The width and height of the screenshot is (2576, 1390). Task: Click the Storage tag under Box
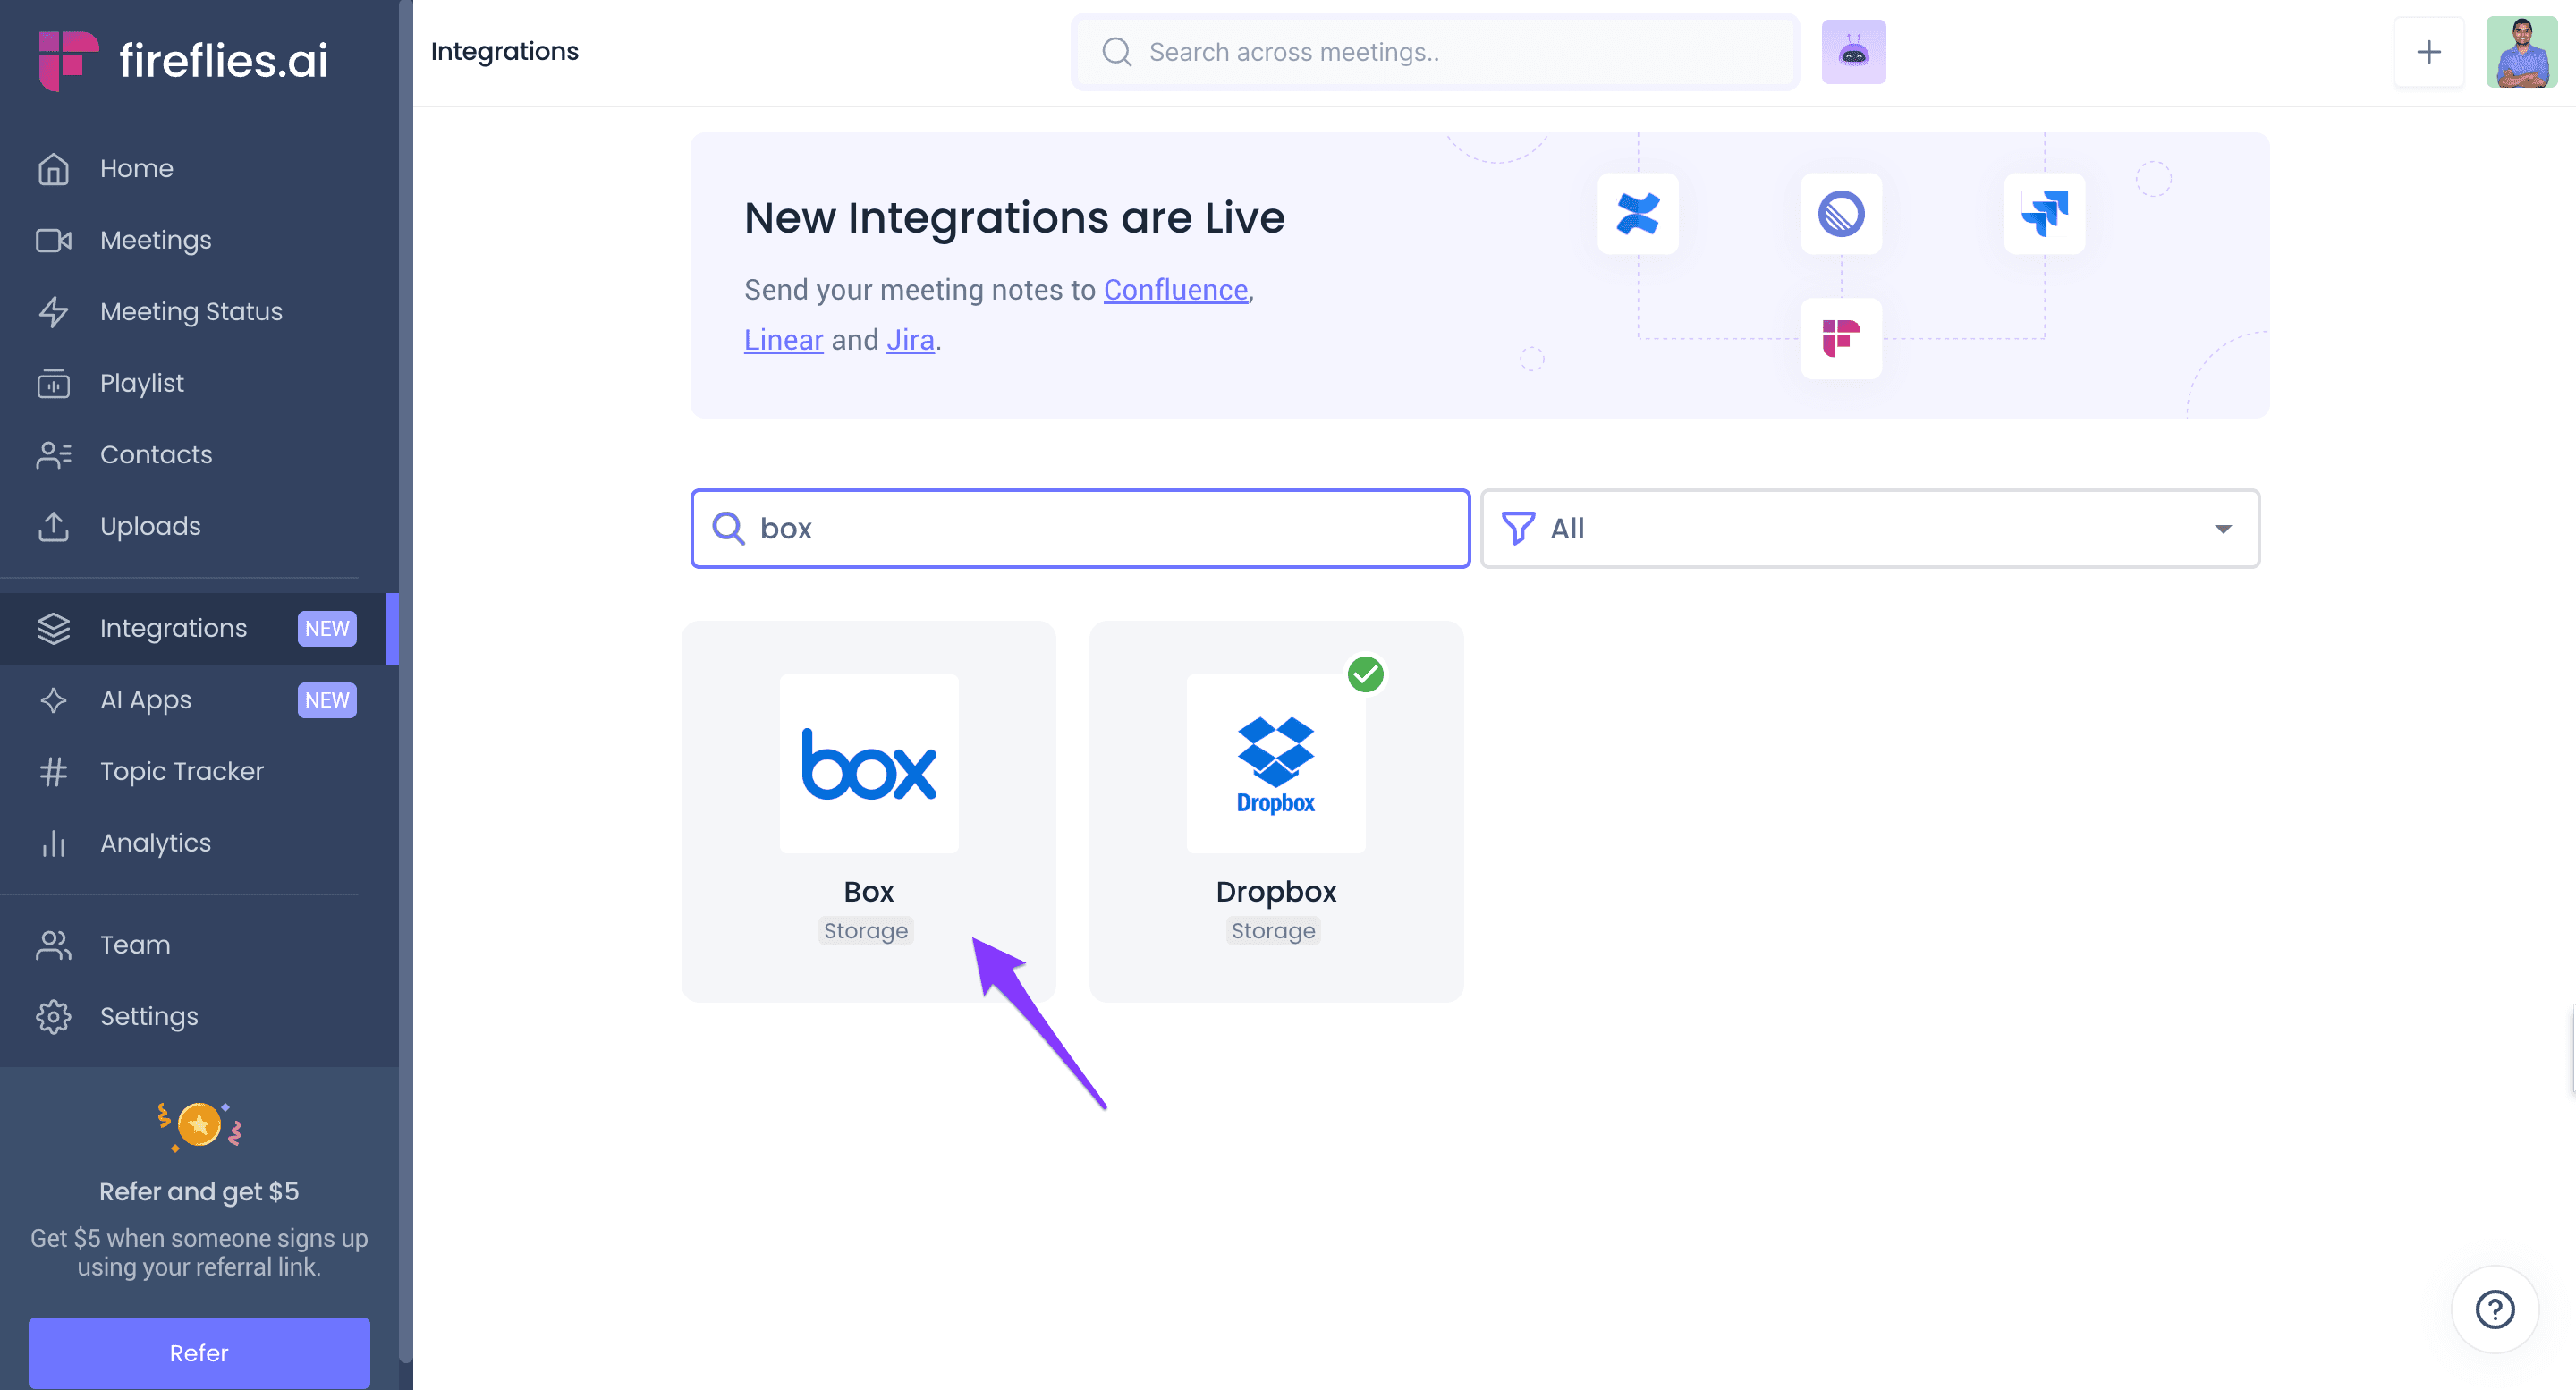coord(865,931)
